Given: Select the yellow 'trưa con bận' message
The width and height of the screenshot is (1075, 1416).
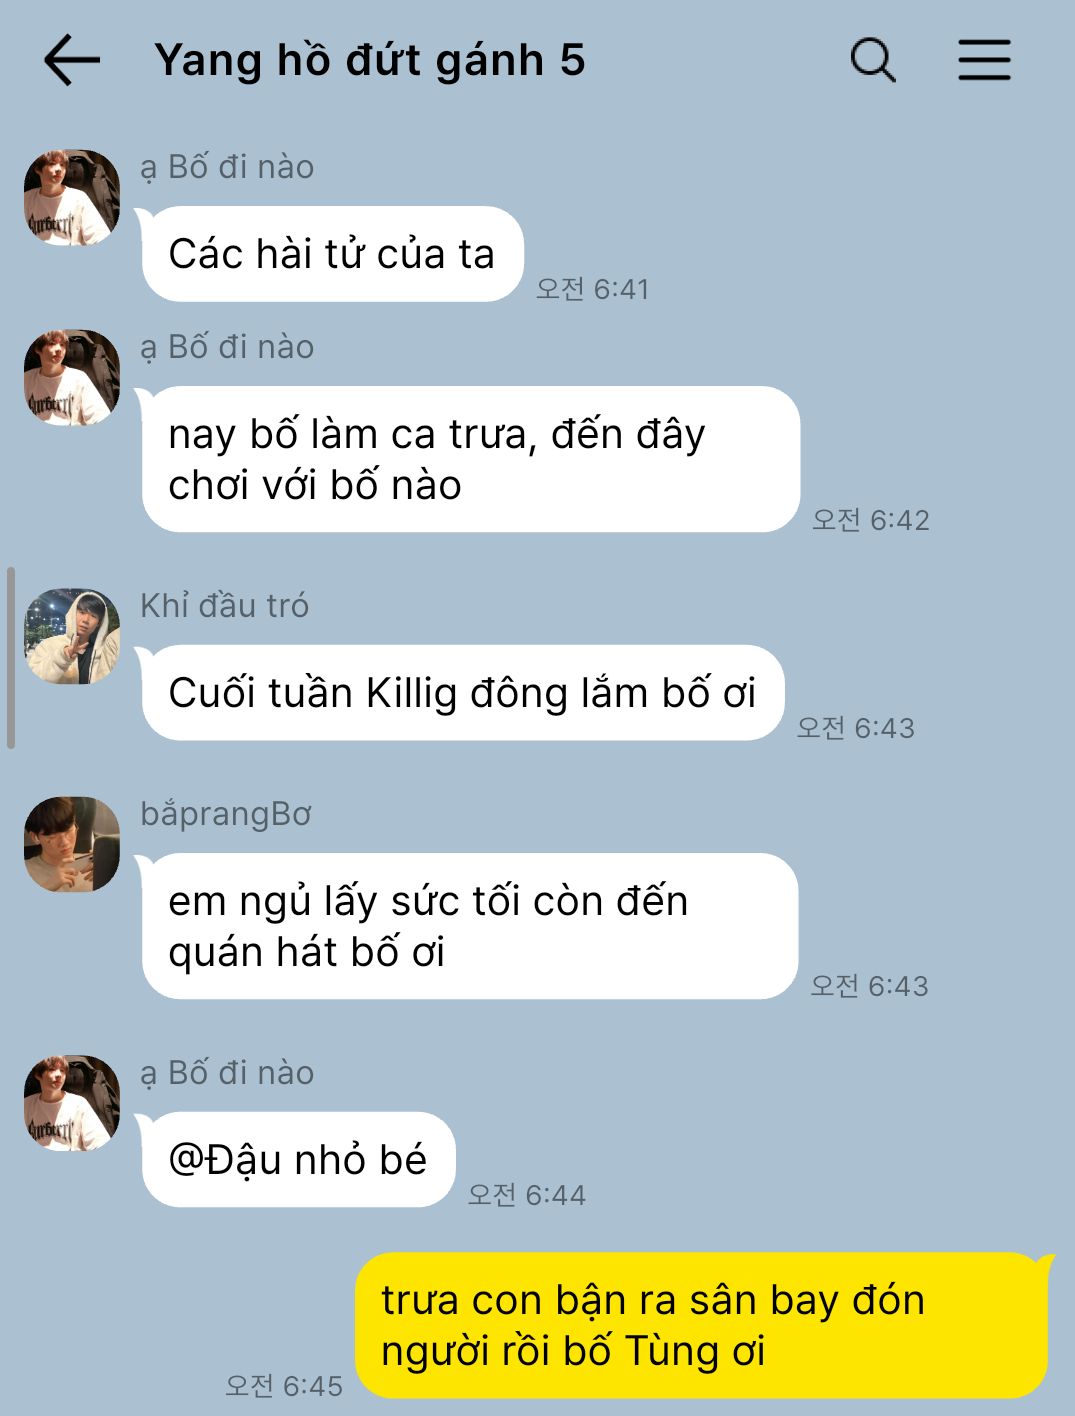Looking at the screenshot, I should click(702, 1326).
